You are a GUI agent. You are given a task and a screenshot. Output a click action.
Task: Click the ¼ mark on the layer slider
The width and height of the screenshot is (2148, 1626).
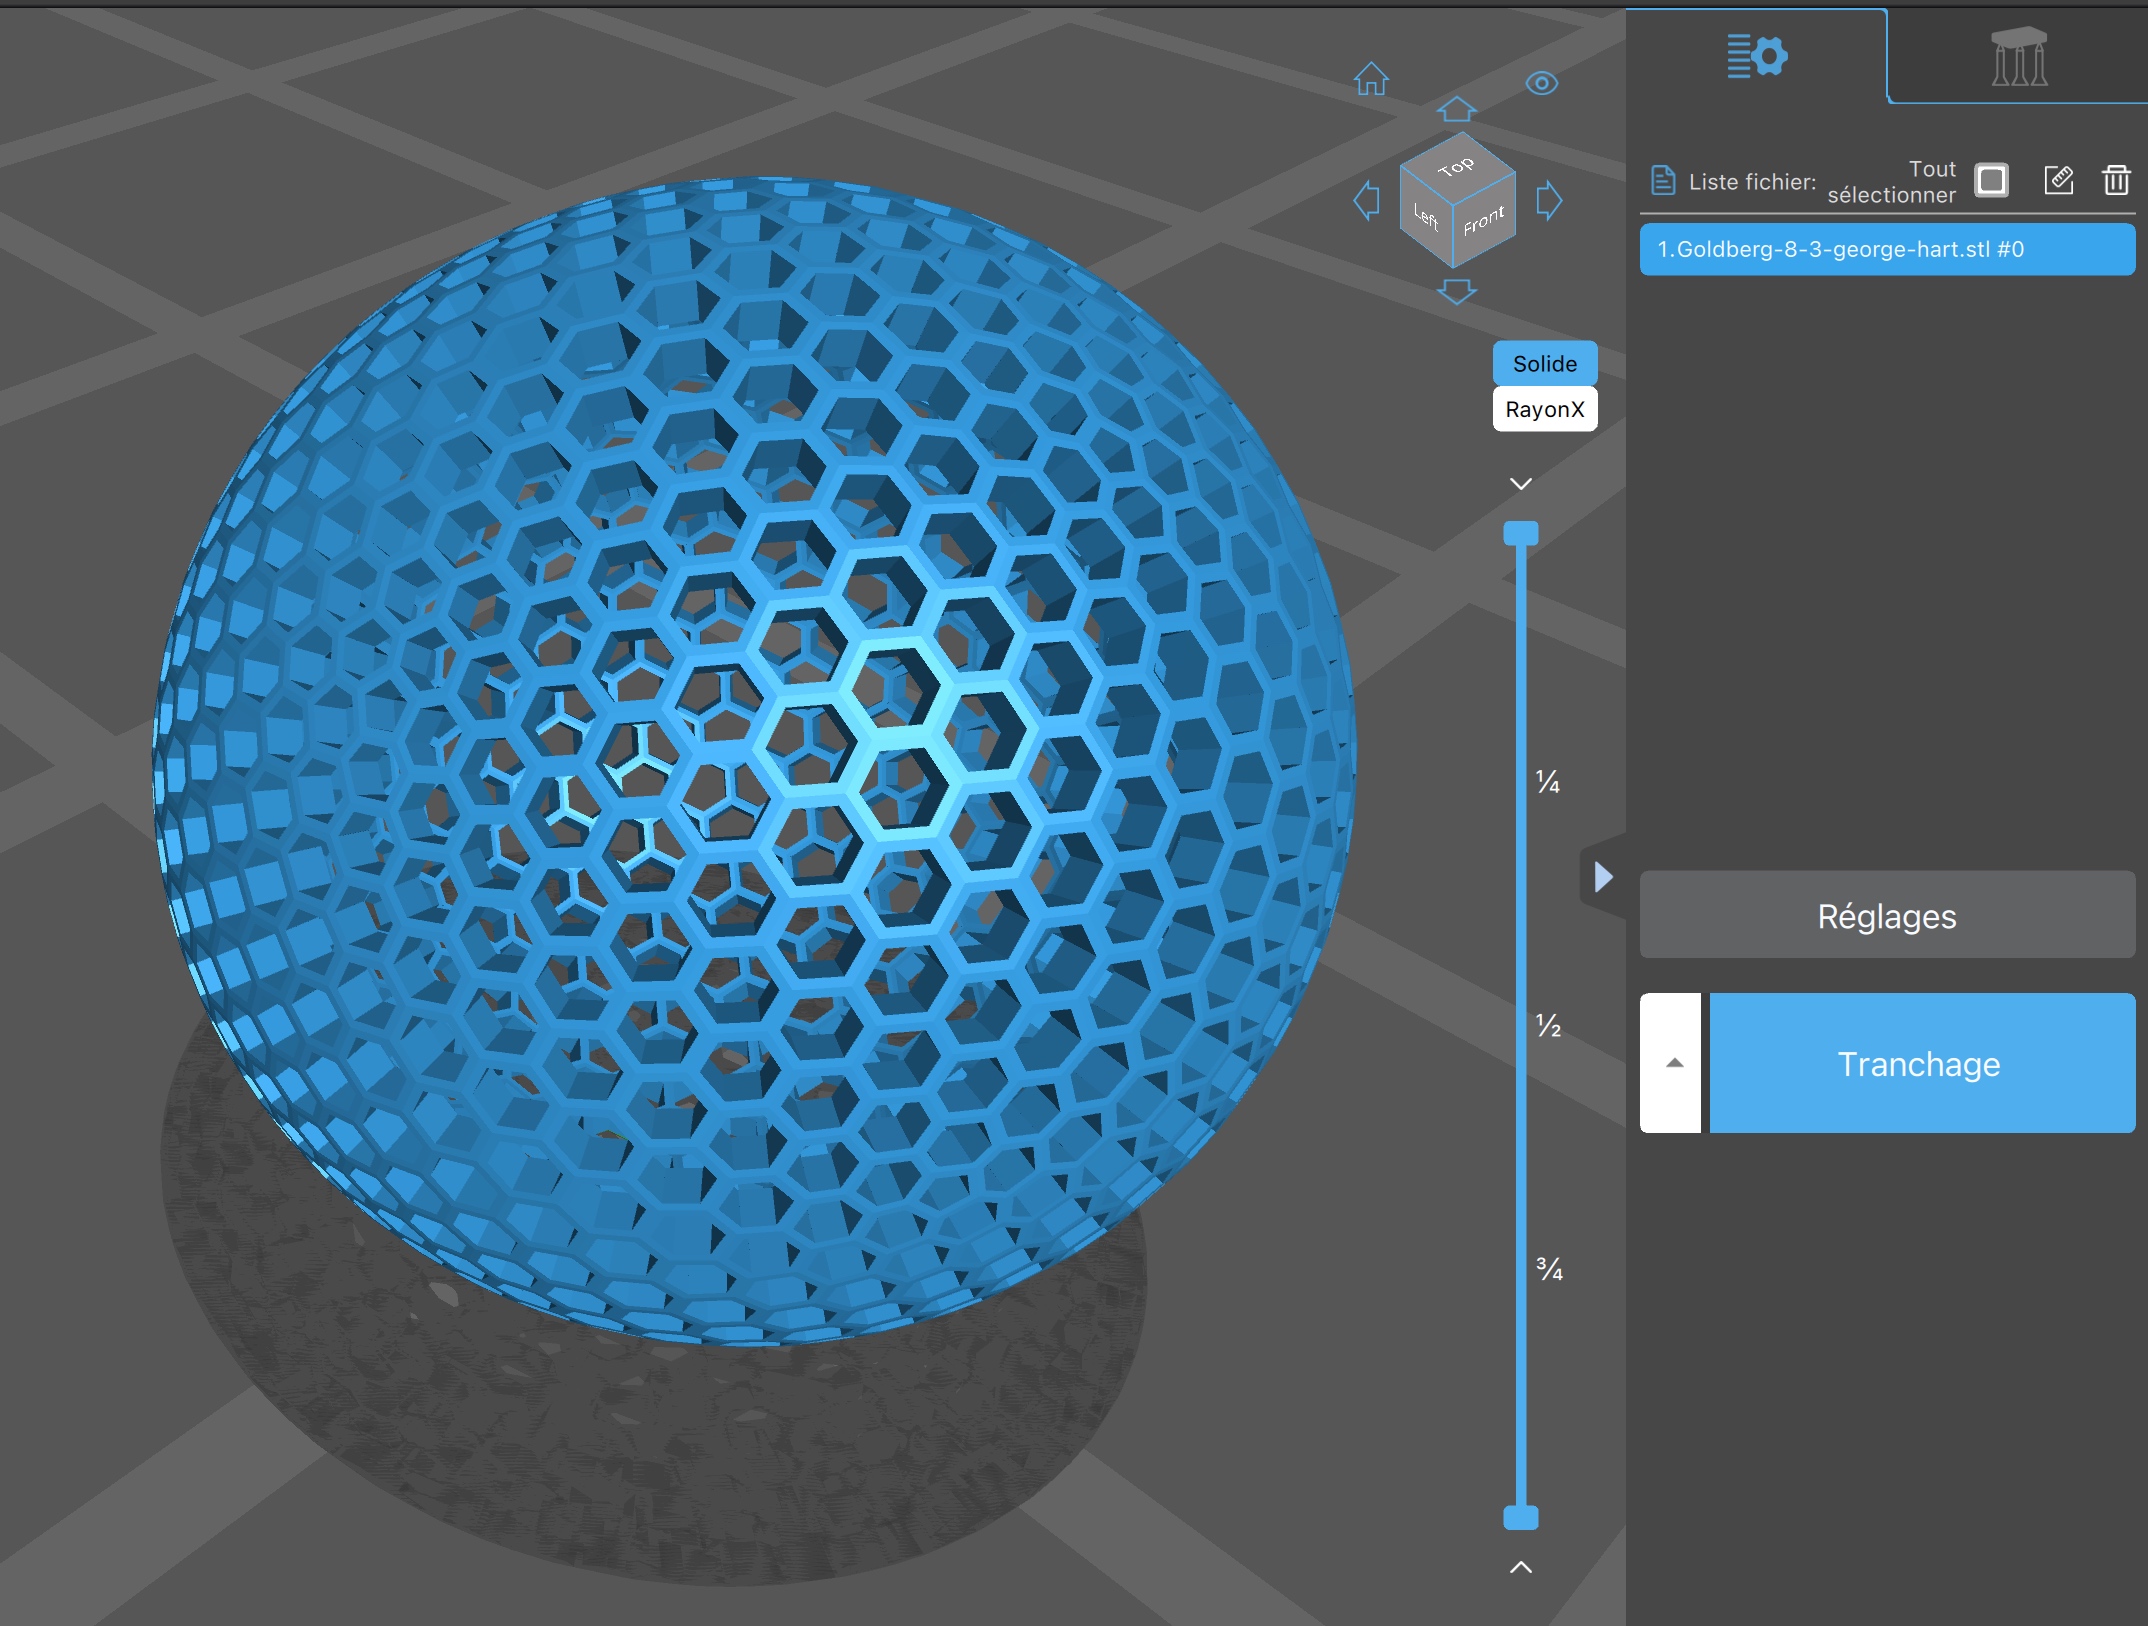coord(1548,782)
